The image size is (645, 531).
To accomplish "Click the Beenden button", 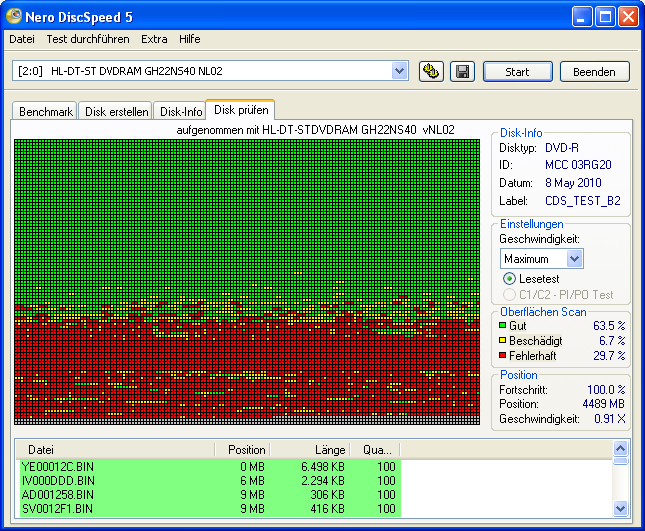I will pyautogui.click(x=594, y=72).
